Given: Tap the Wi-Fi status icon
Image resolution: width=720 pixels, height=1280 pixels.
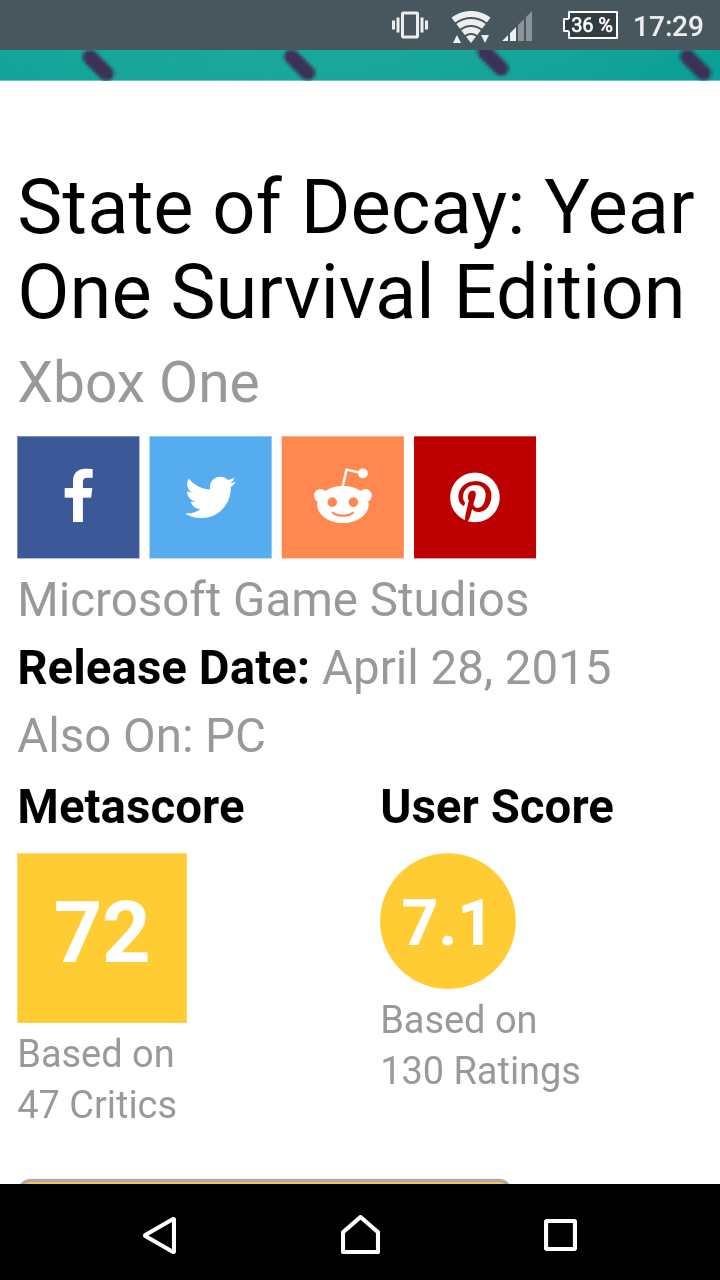Looking at the screenshot, I should click(x=469, y=25).
